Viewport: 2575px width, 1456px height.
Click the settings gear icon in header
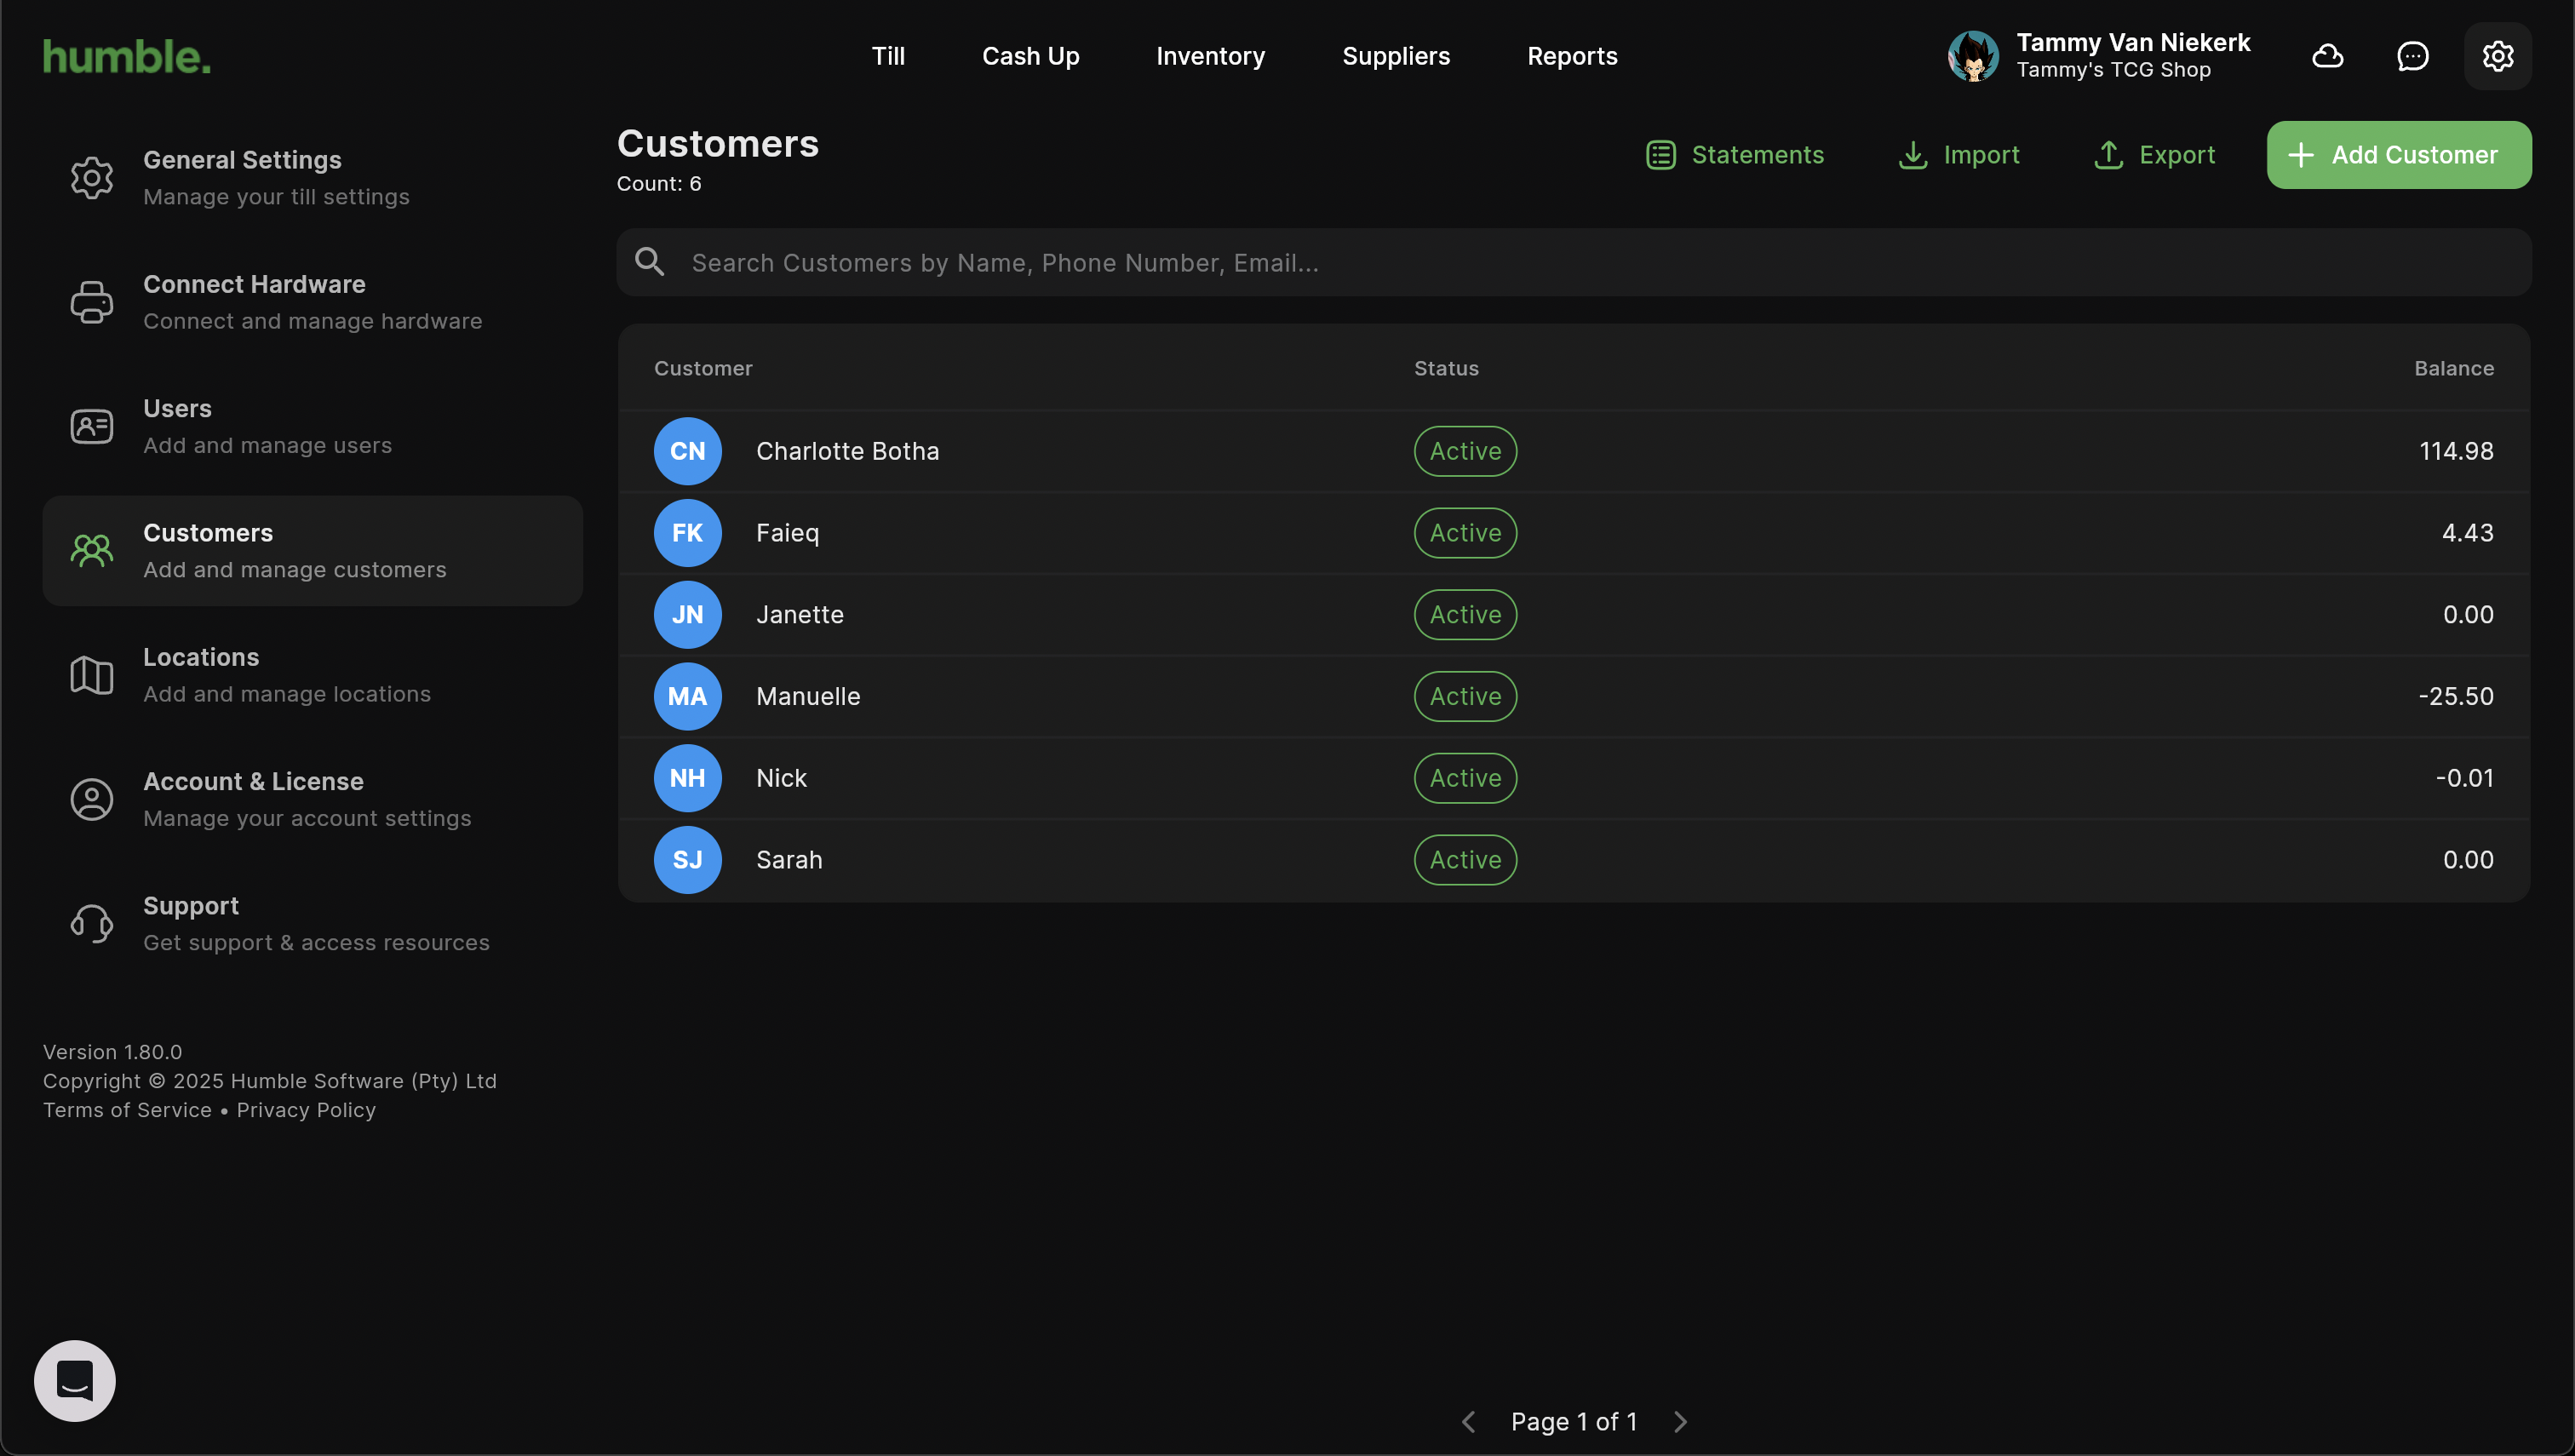tap(2497, 56)
